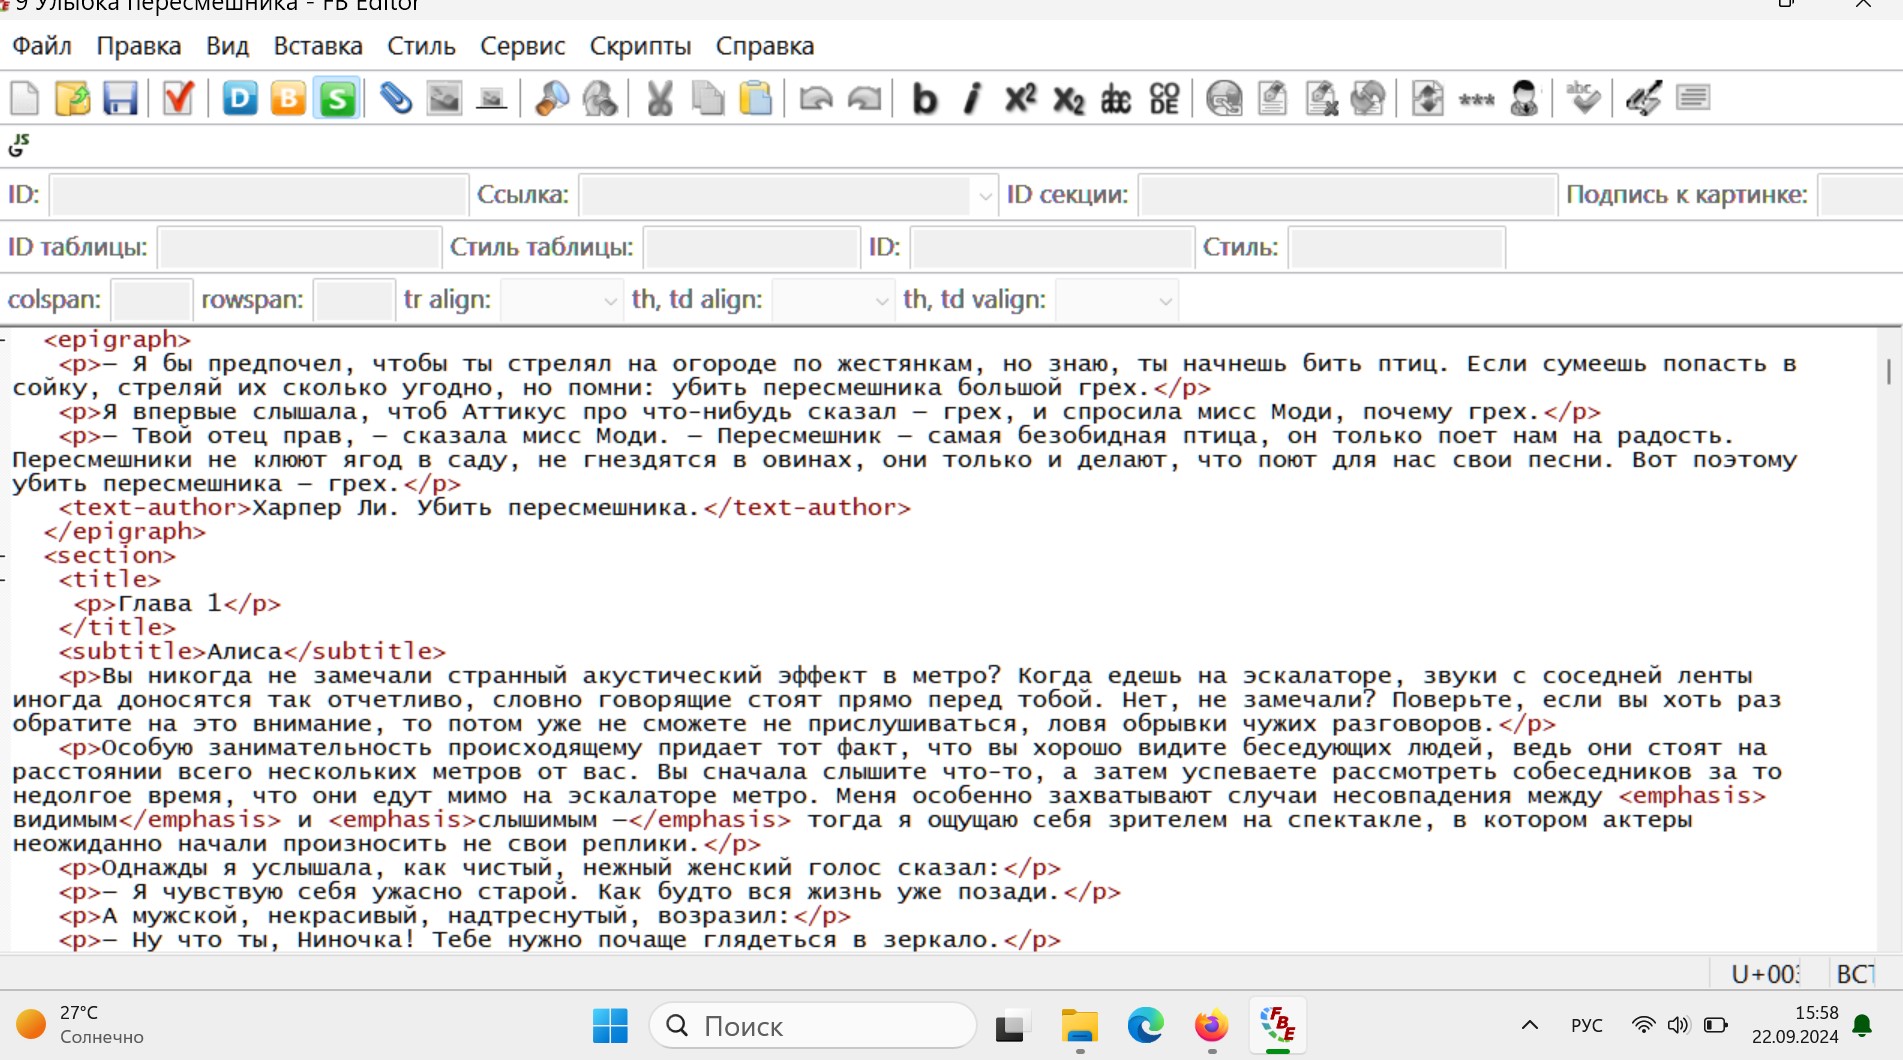Expand the tr align dropdown

tap(610, 300)
